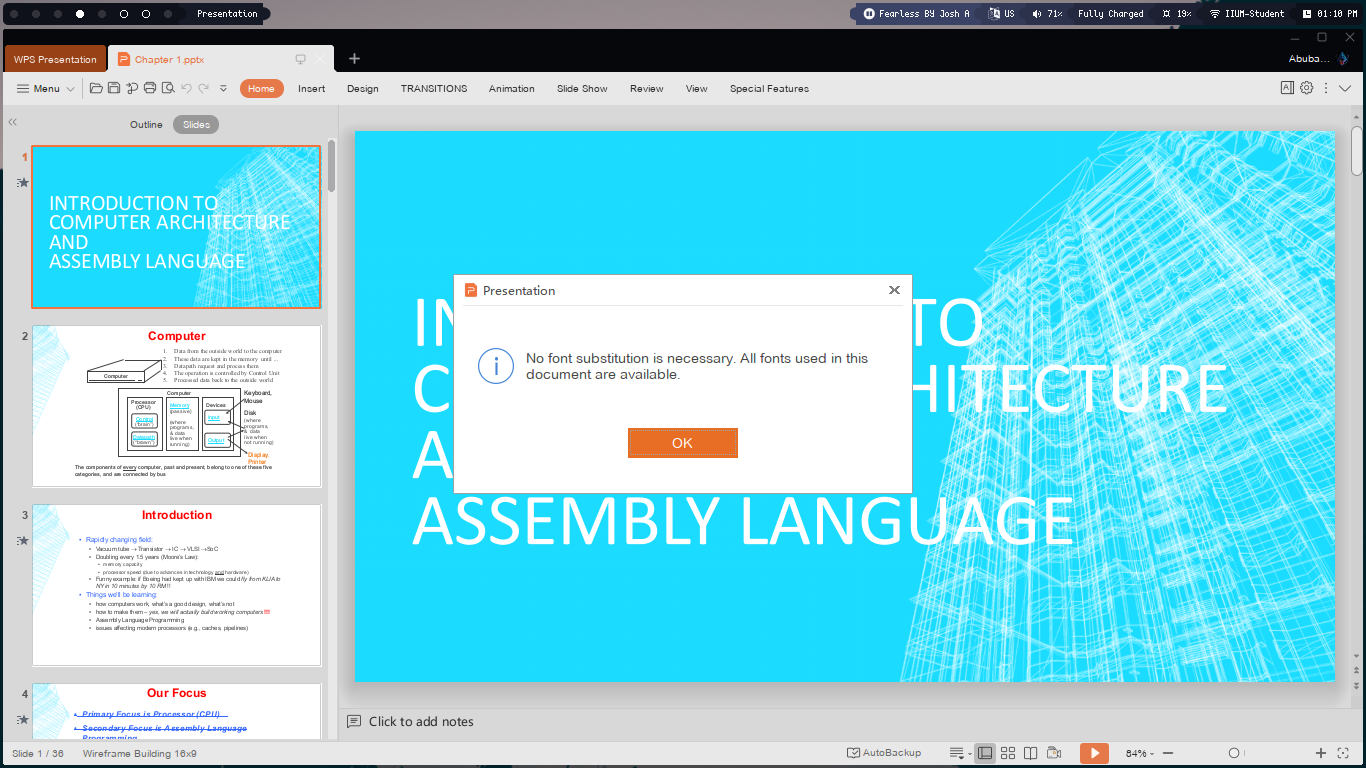1366x768 pixels.
Task: Click AutoBackup in the status bar
Action: (884, 753)
